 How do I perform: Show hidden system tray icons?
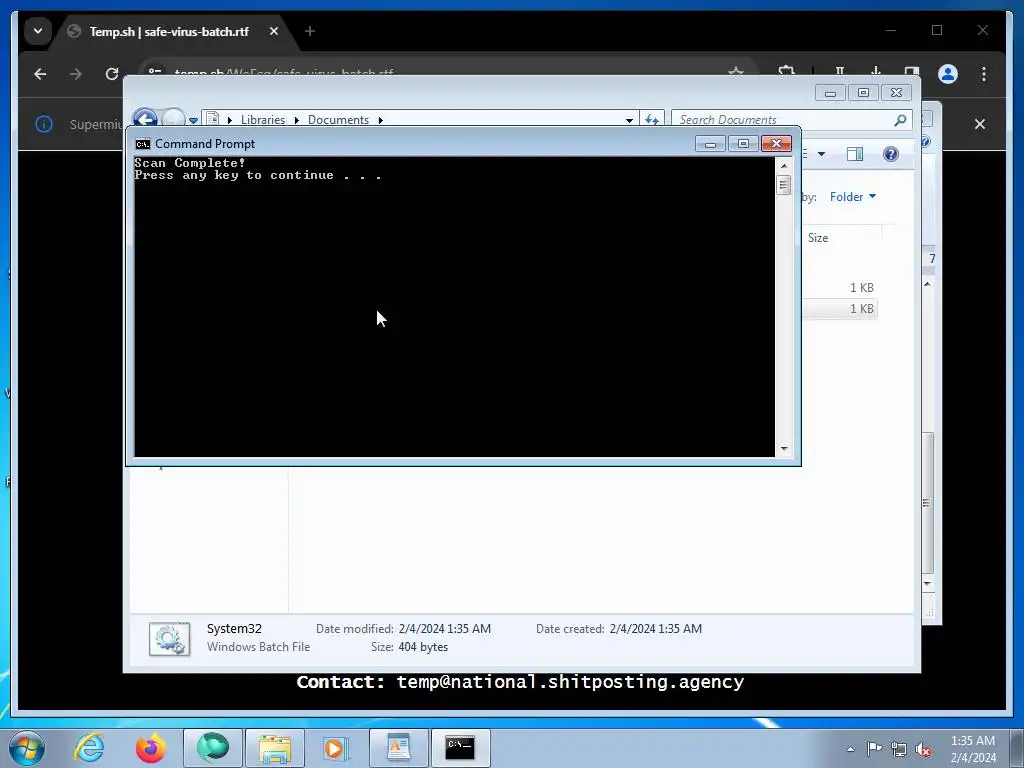(x=850, y=749)
